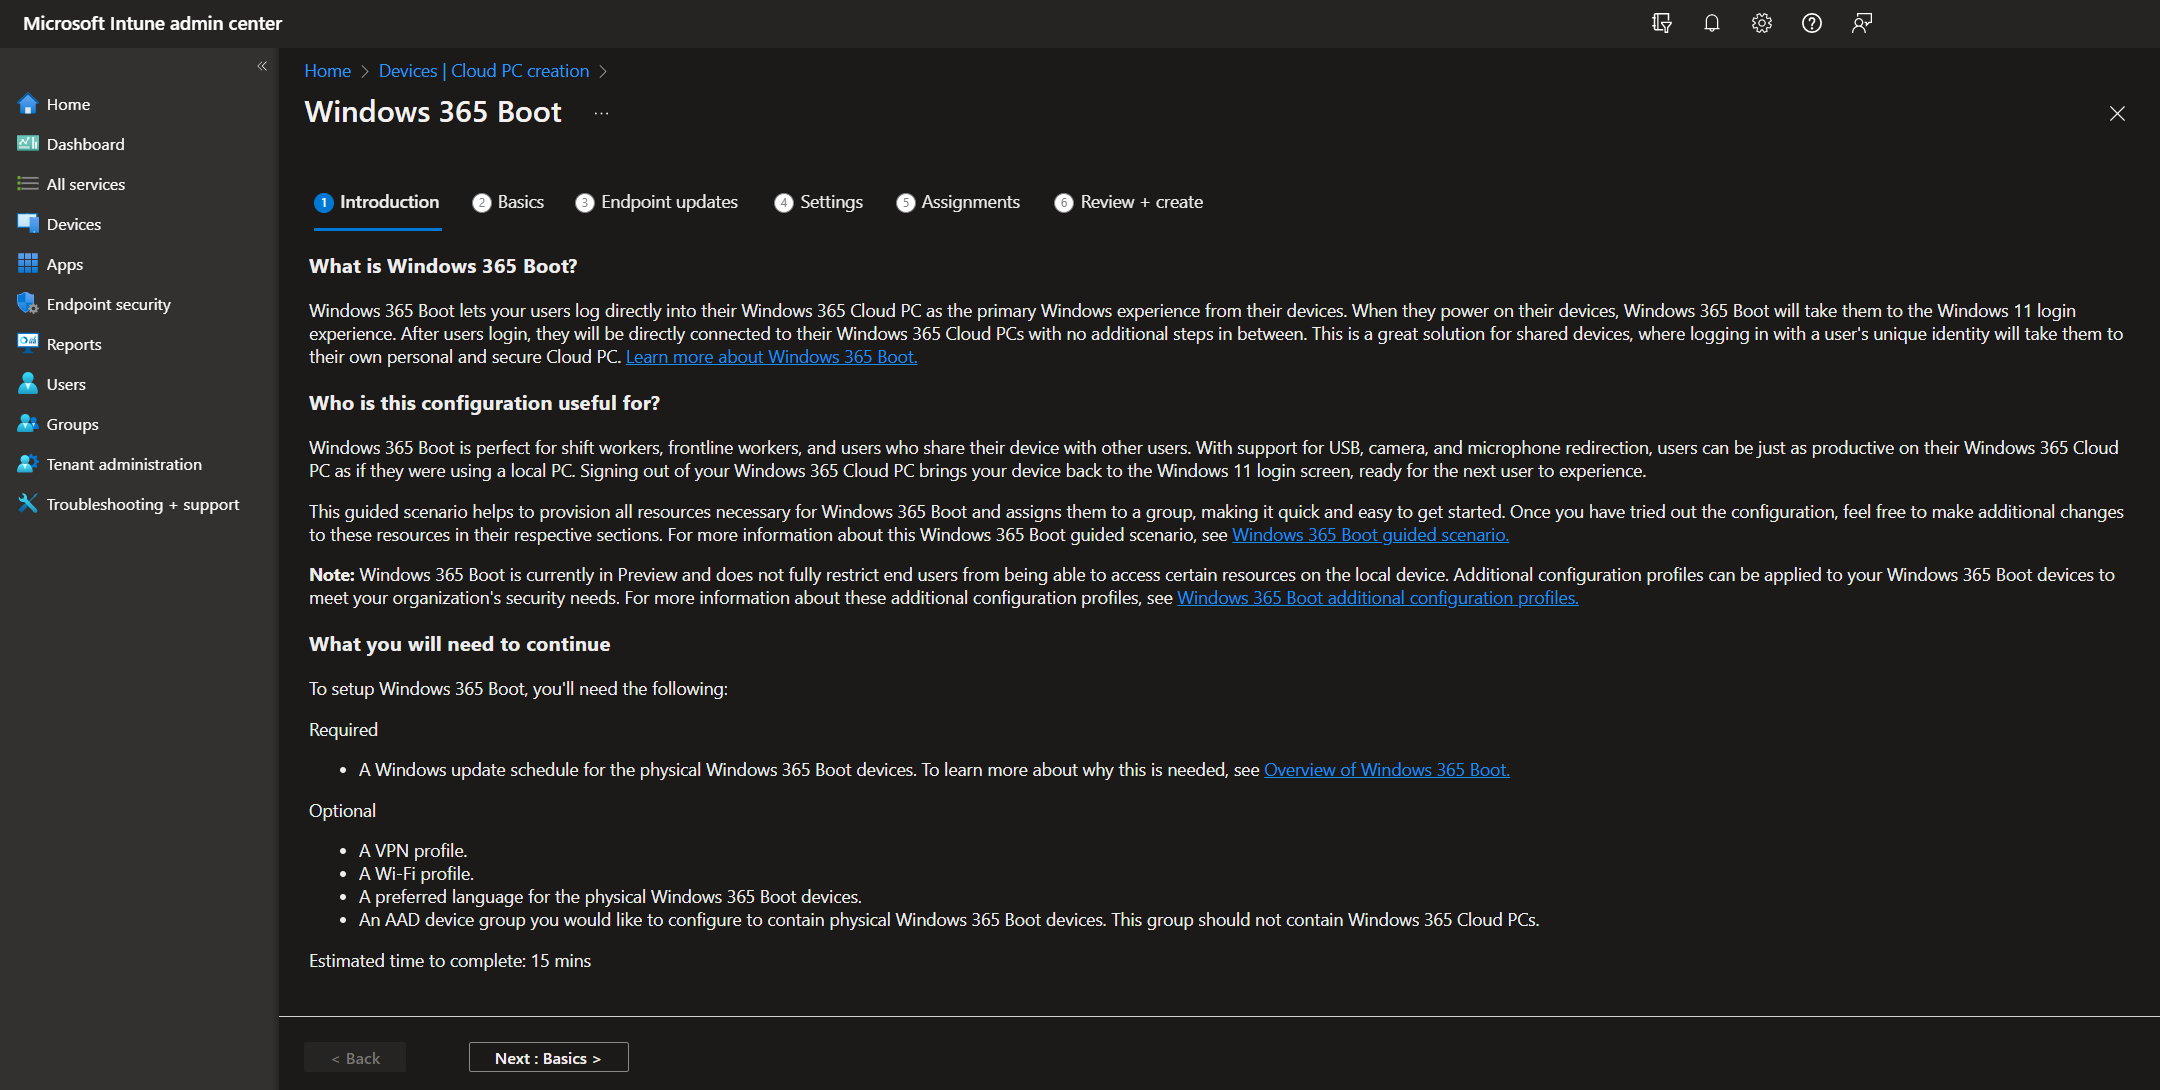Switch to Review + create step
The width and height of the screenshot is (2160, 1090).
tap(1129, 202)
